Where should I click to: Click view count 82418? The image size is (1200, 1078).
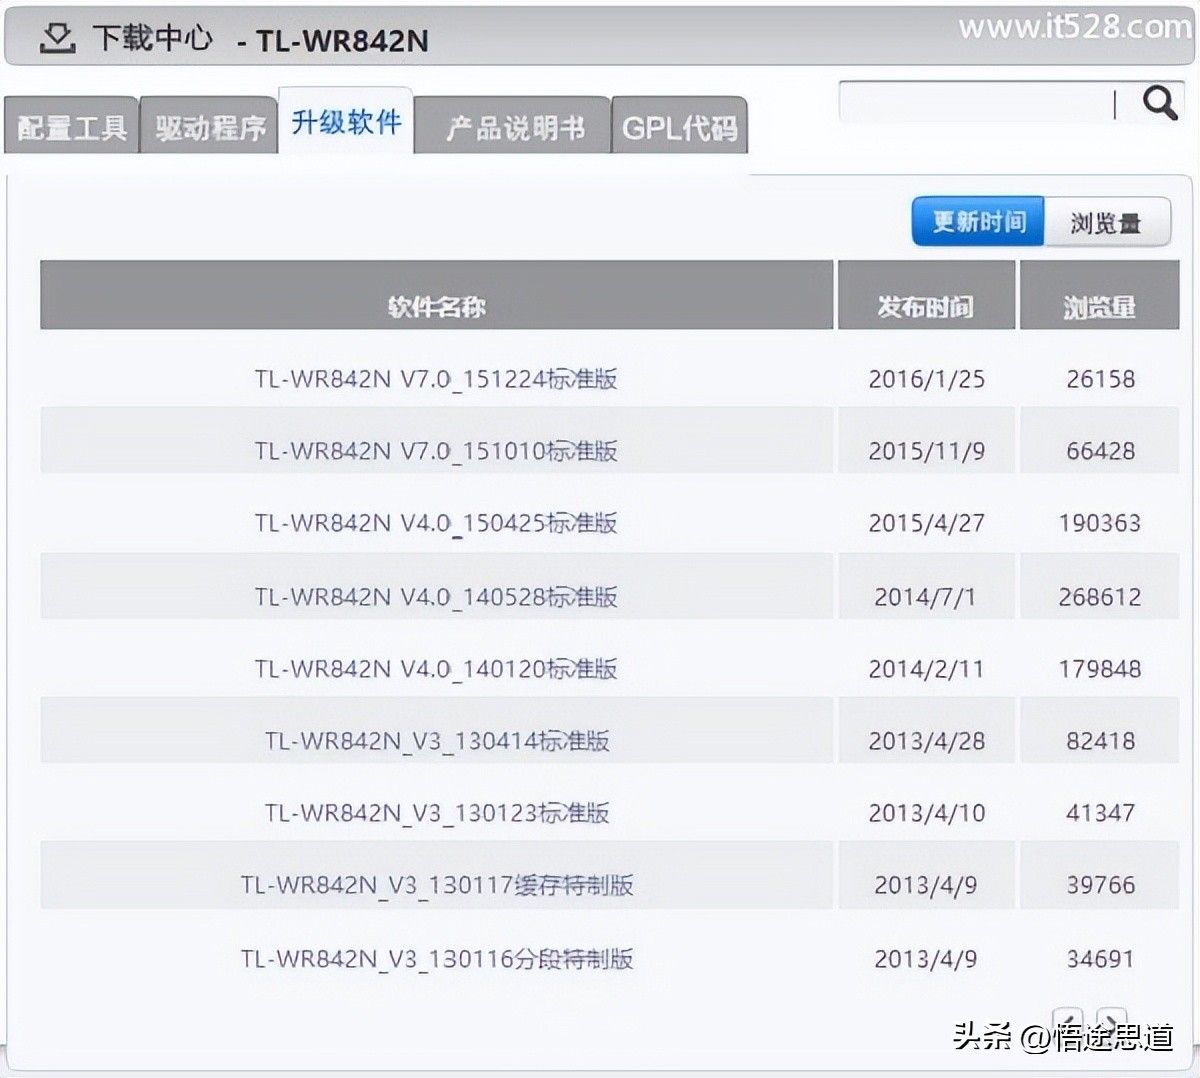point(1100,741)
